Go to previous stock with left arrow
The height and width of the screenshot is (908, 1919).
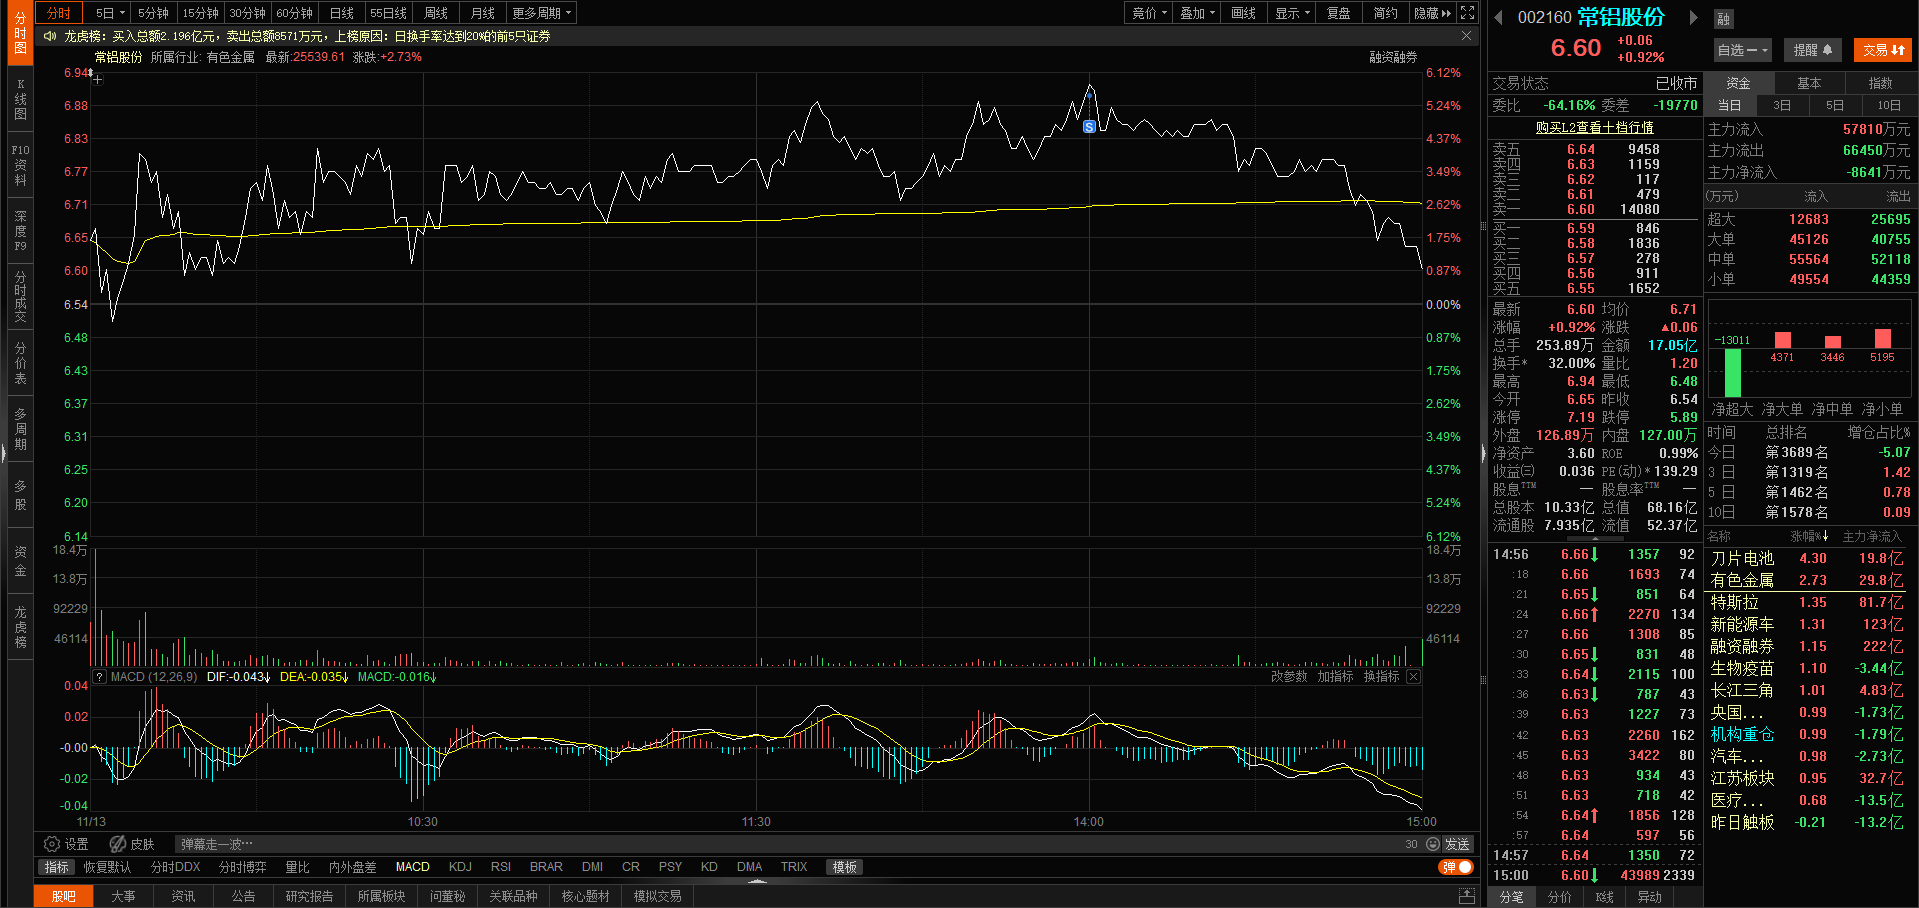(1498, 17)
